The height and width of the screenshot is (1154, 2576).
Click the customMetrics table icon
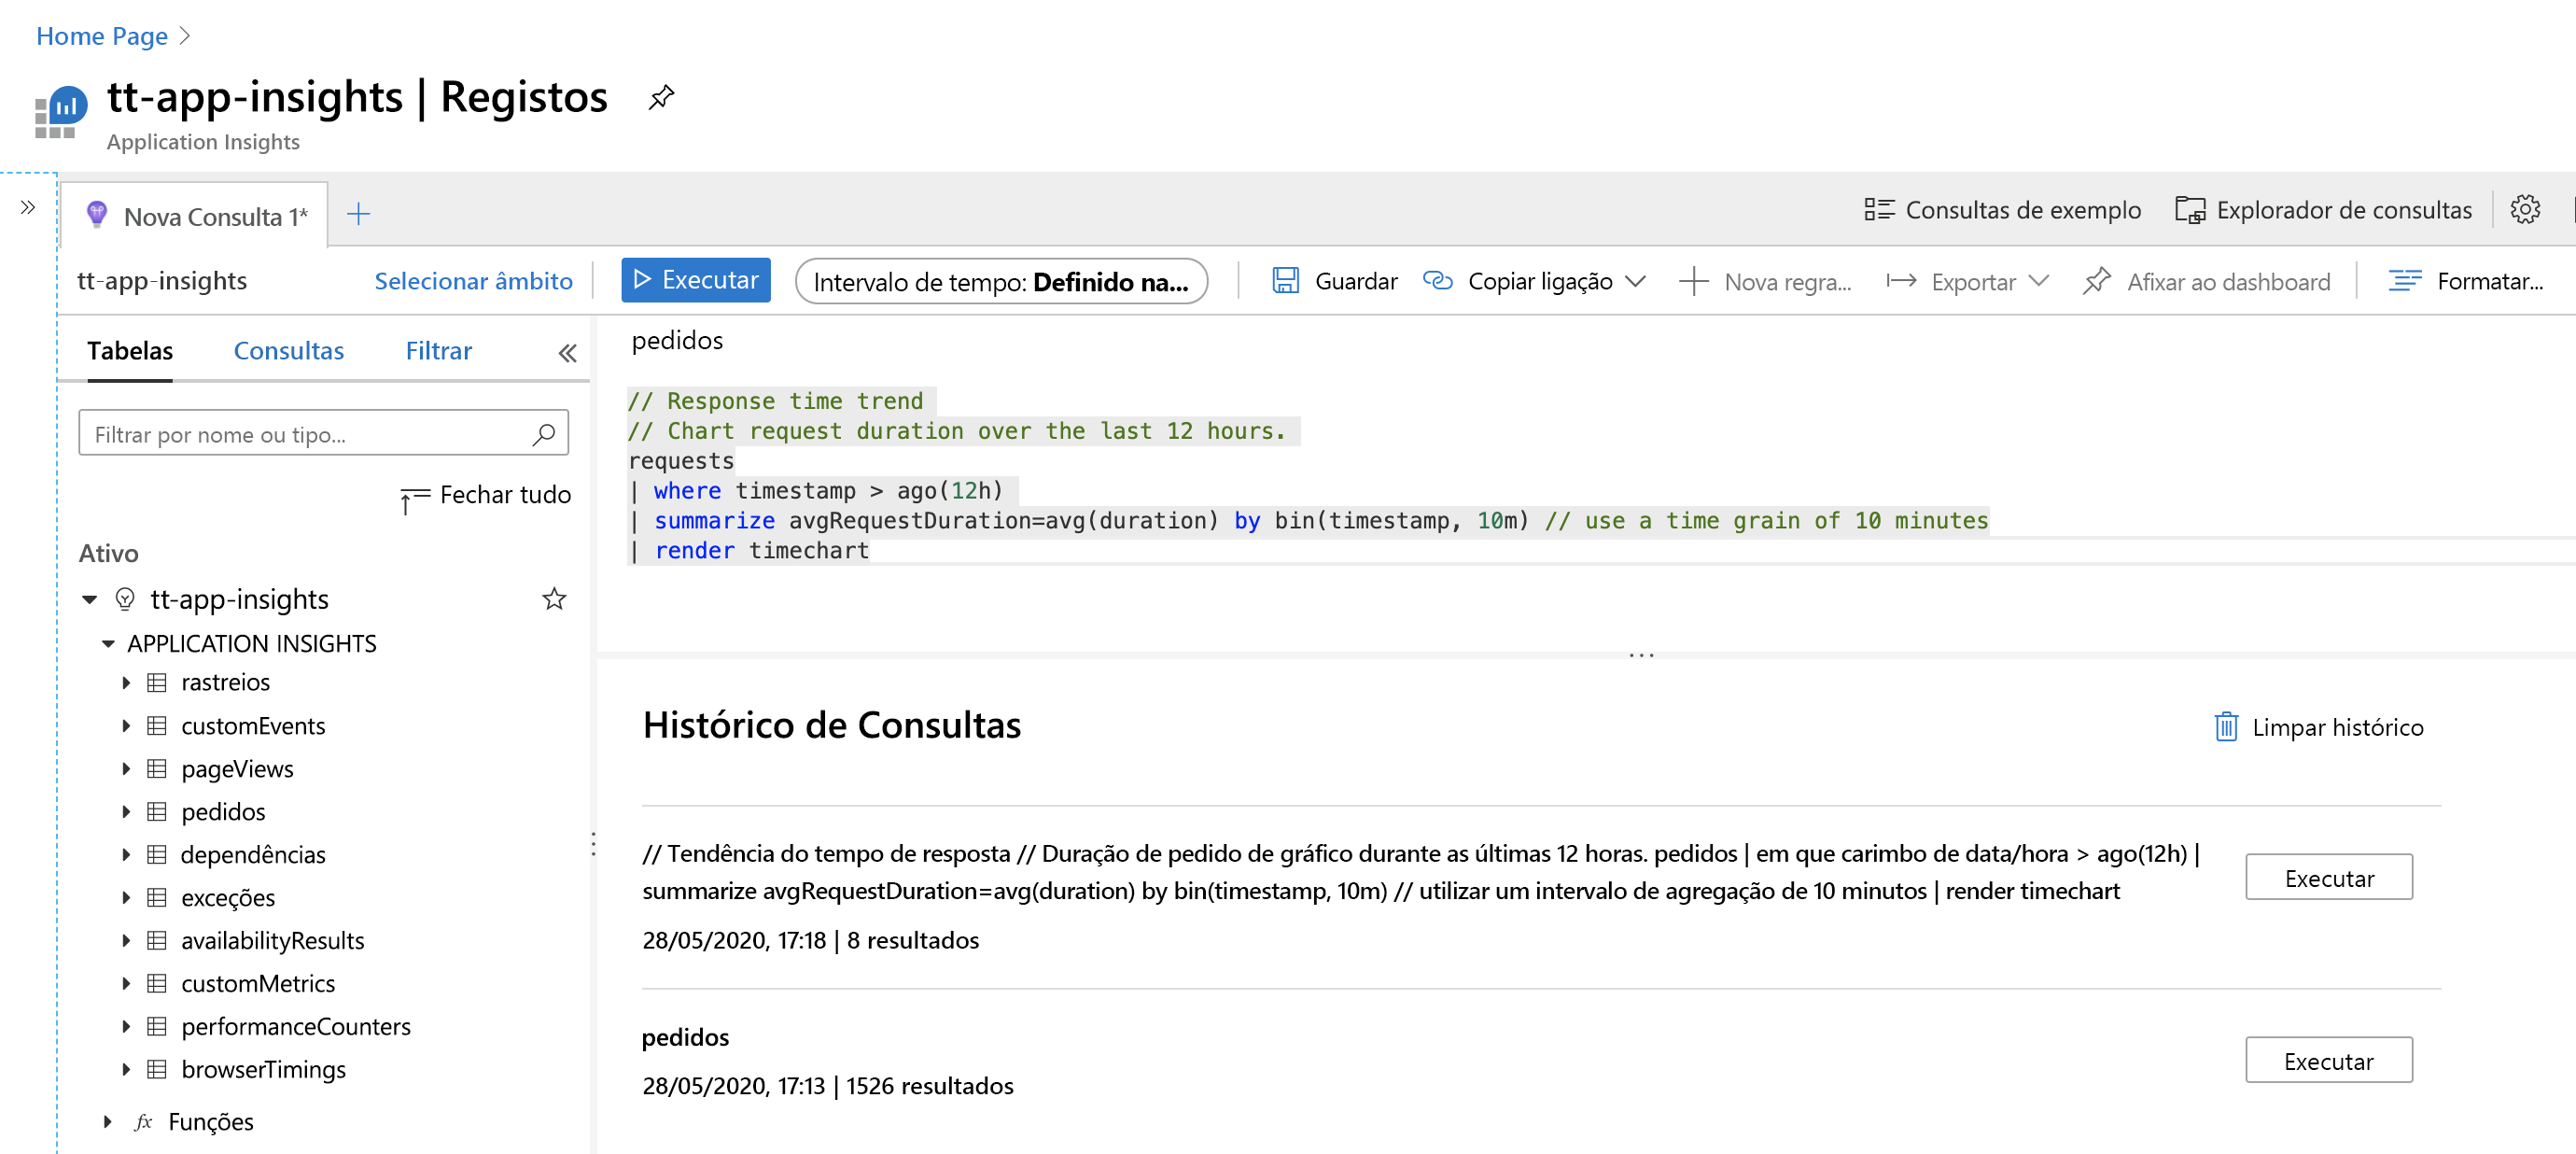156,984
